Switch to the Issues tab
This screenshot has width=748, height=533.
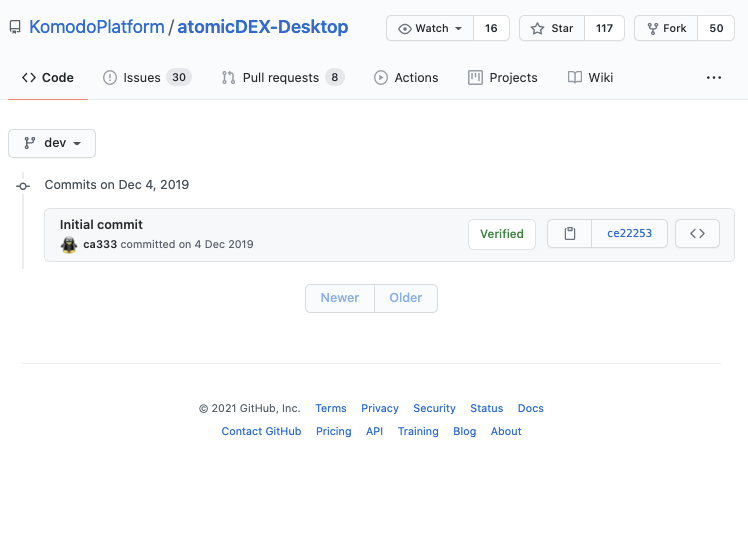(147, 77)
